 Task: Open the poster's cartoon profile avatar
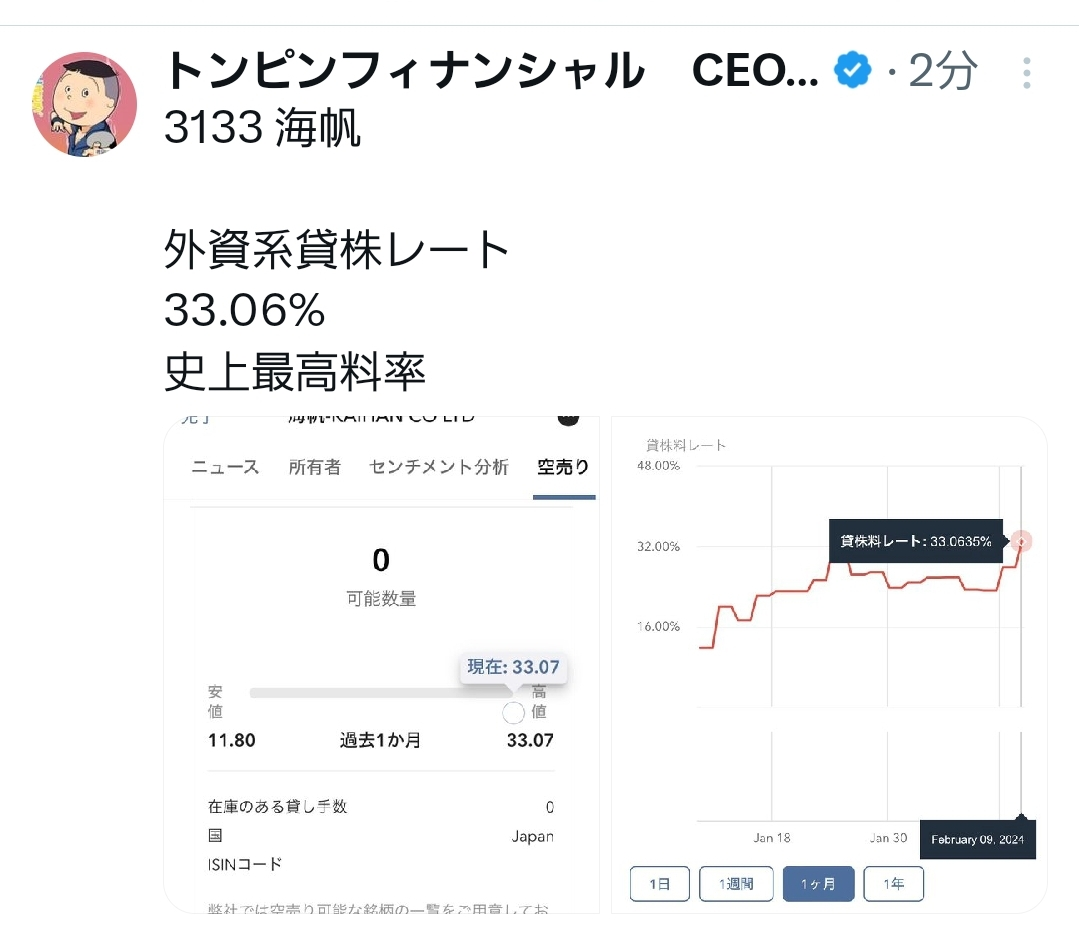click(84, 104)
